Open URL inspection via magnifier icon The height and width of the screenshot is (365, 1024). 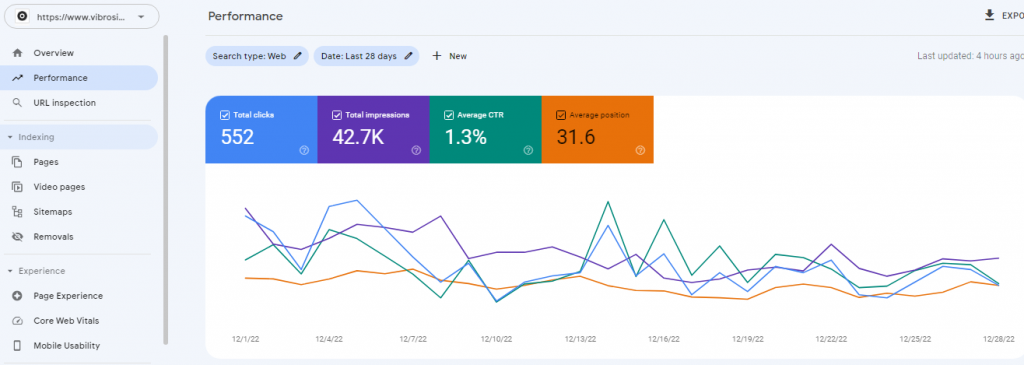[18, 103]
